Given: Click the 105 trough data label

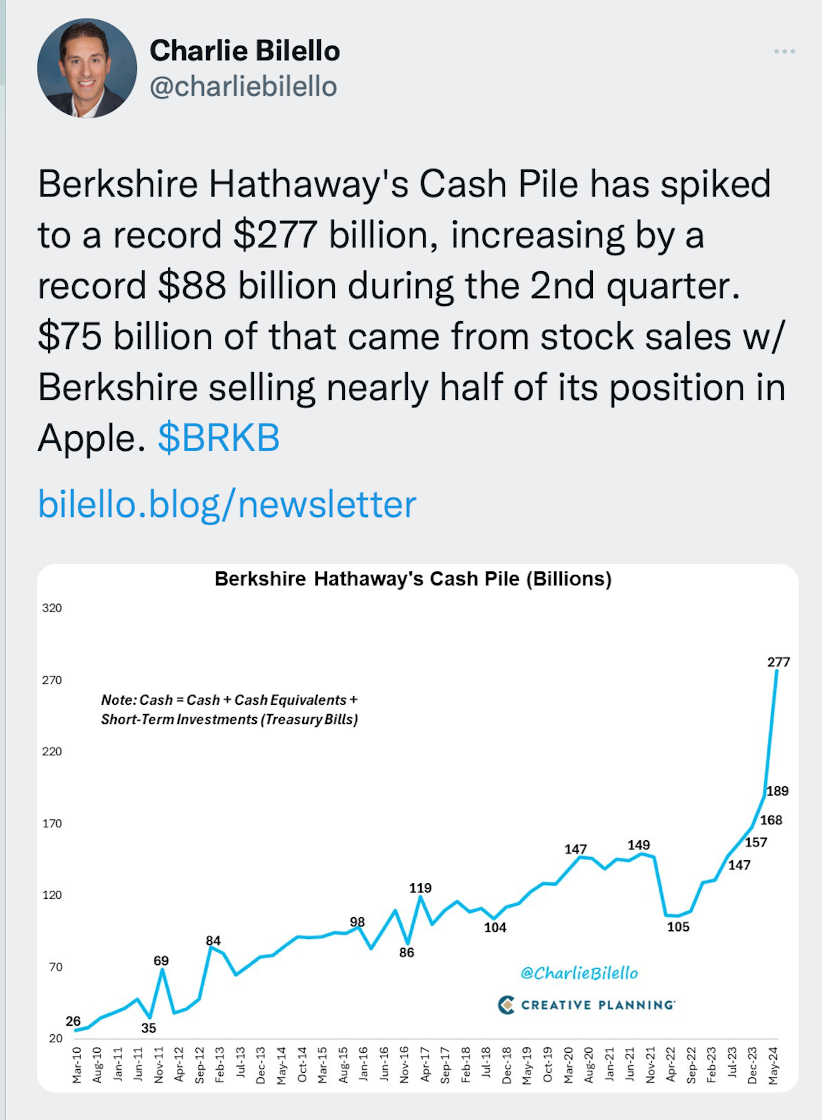Looking at the screenshot, I should pyautogui.click(x=678, y=927).
